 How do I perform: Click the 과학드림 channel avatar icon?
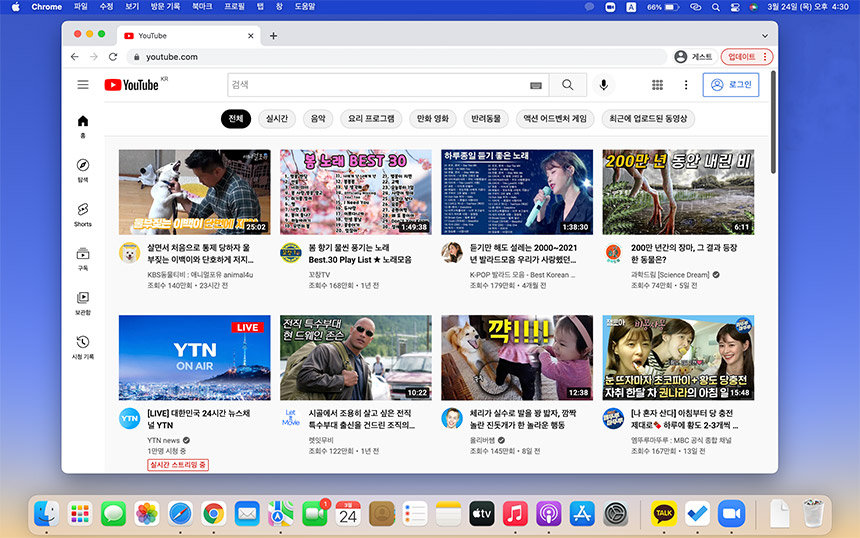point(613,253)
